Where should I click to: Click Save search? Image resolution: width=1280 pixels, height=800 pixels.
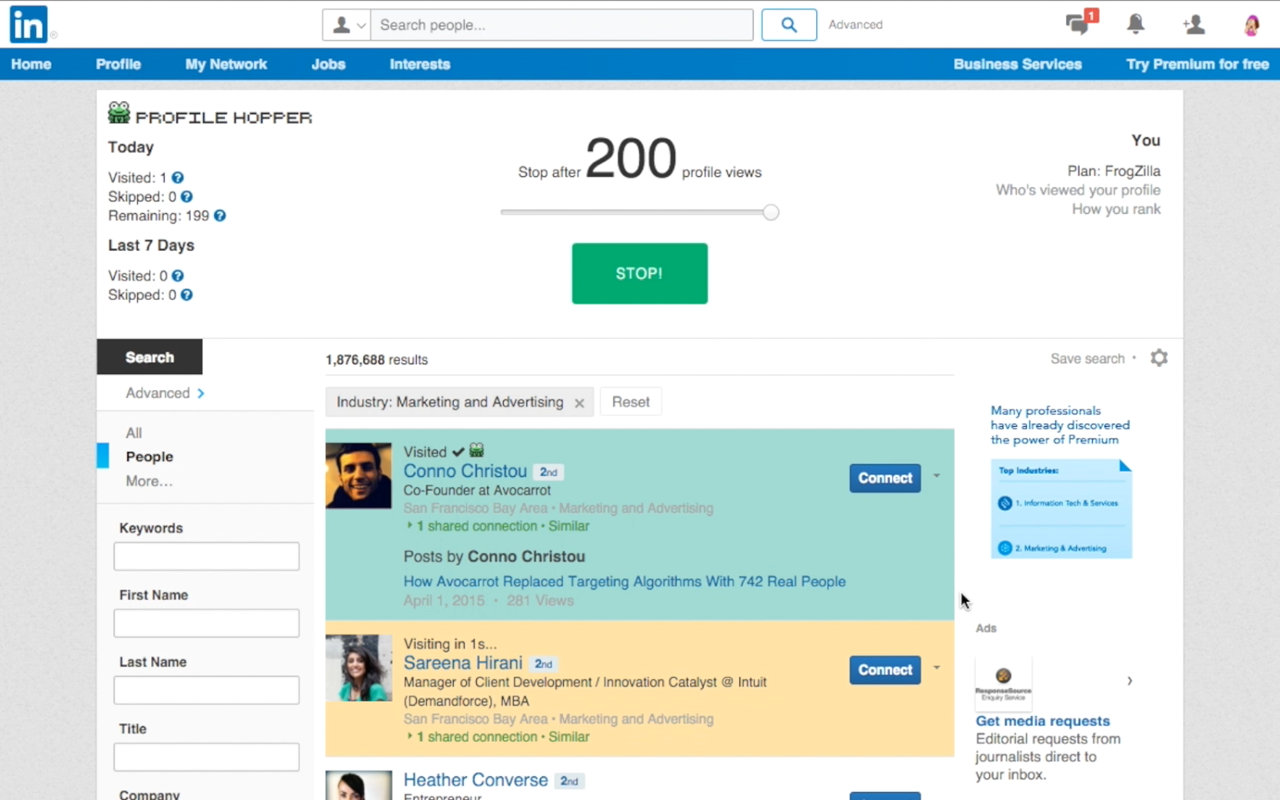click(1087, 358)
